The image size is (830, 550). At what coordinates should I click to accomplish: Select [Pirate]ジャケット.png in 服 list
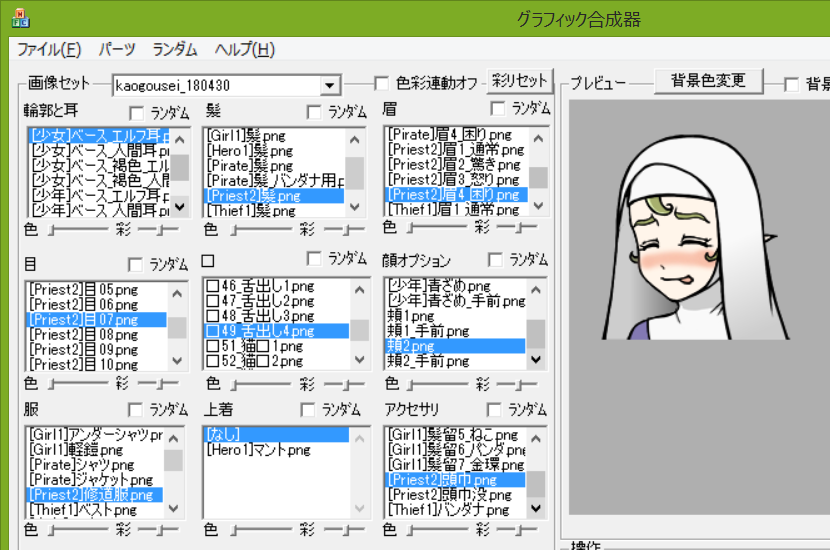coord(95,480)
